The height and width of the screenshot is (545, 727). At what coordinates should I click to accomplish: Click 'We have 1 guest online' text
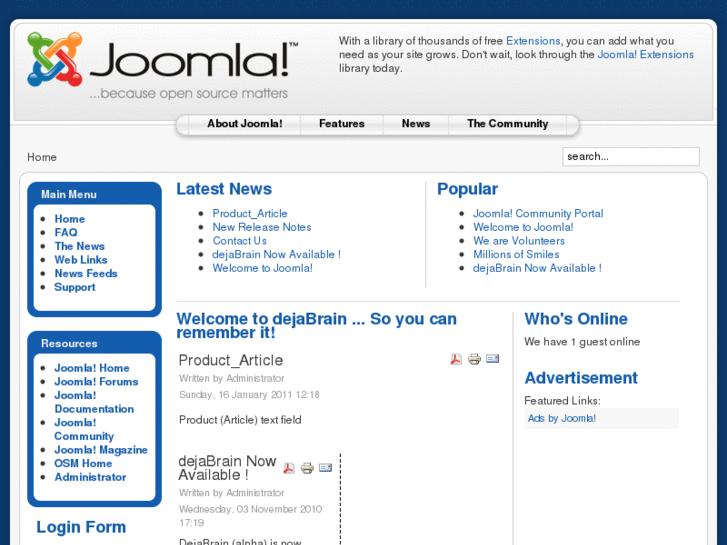[582, 342]
